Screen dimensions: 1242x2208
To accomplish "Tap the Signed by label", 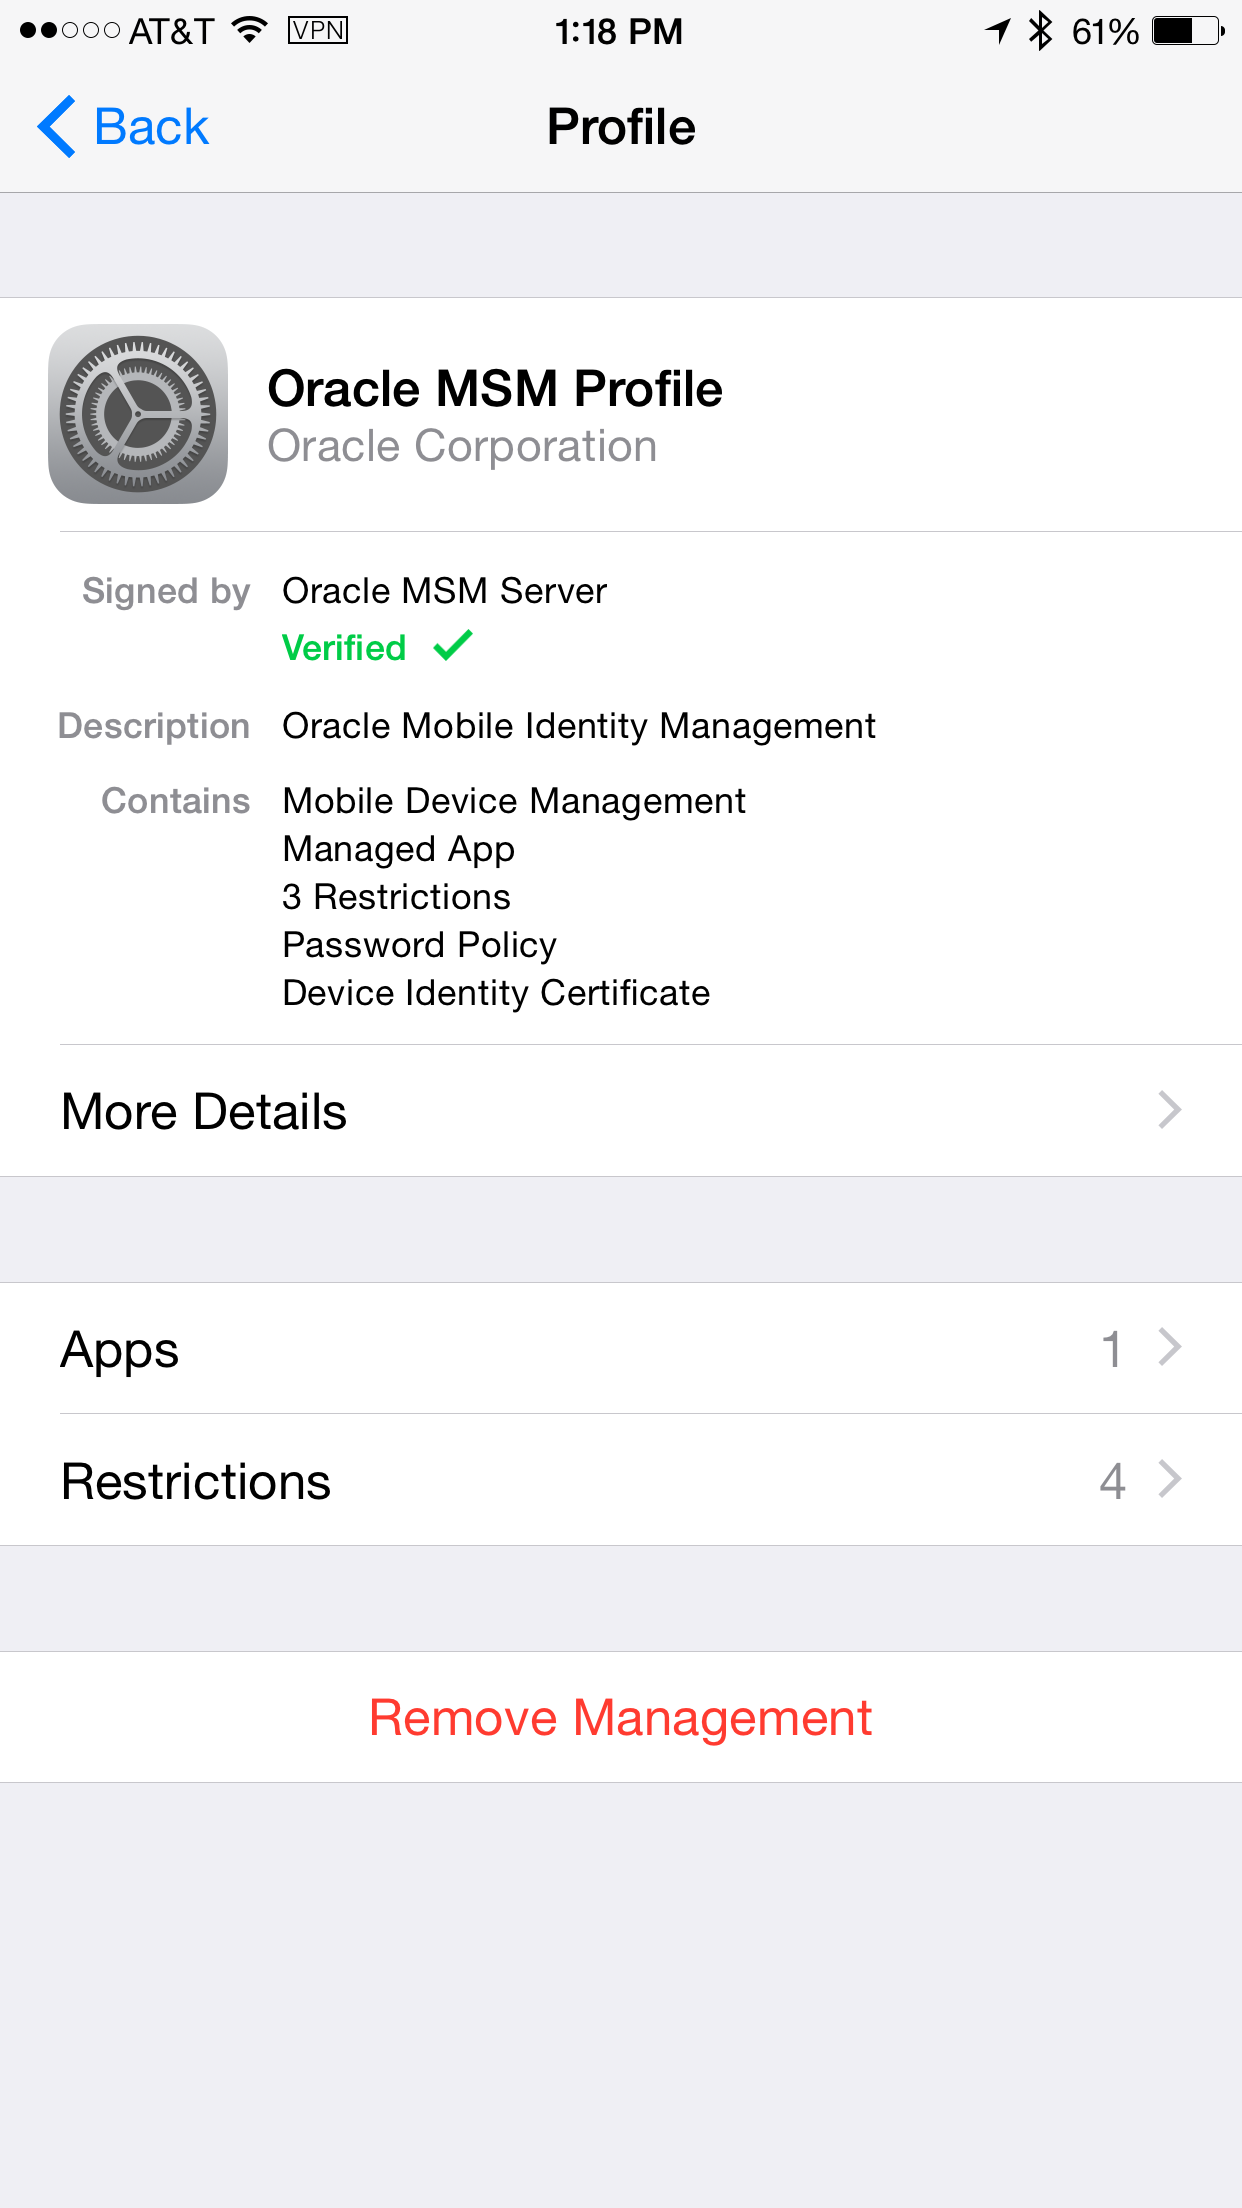I will [166, 591].
